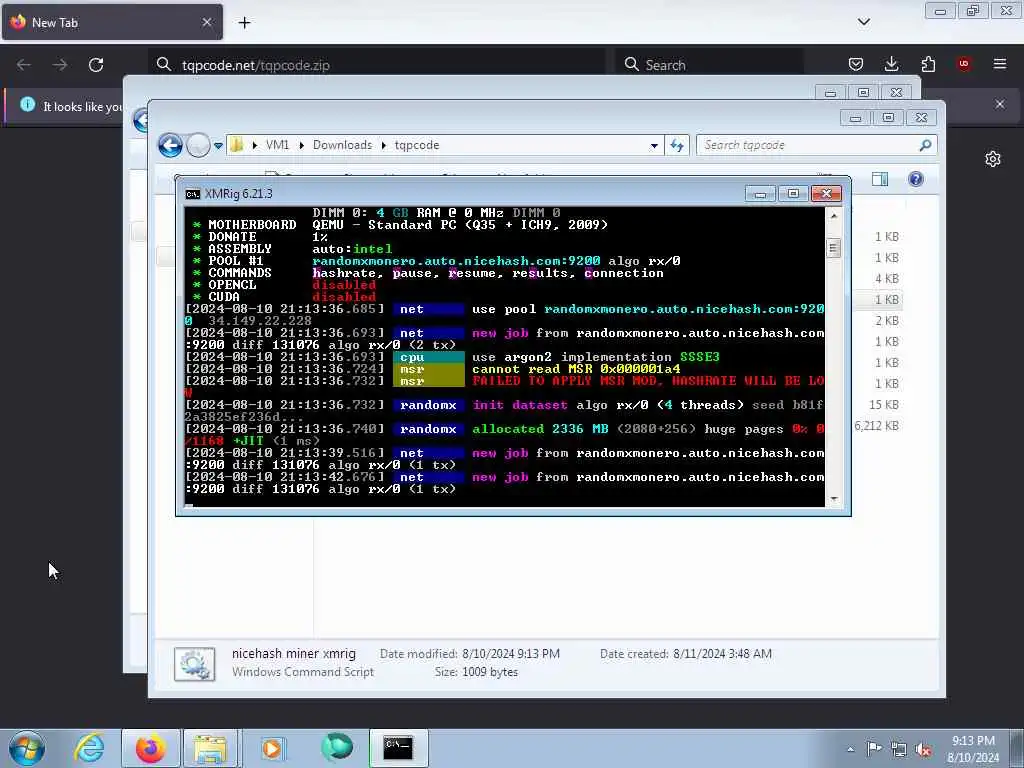Viewport: 1024px width, 768px height.
Task: Toggle the Explorer preview pane icon
Action: pyautogui.click(x=880, y=179)
